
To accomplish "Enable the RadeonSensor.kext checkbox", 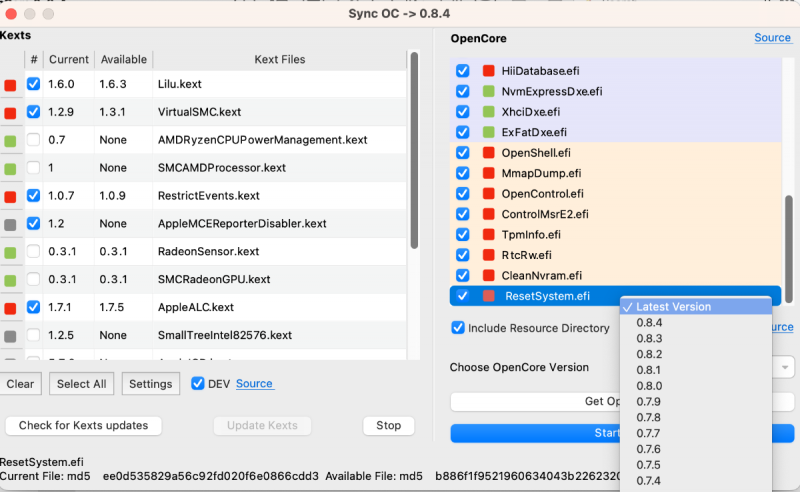I will pos(33,251).
